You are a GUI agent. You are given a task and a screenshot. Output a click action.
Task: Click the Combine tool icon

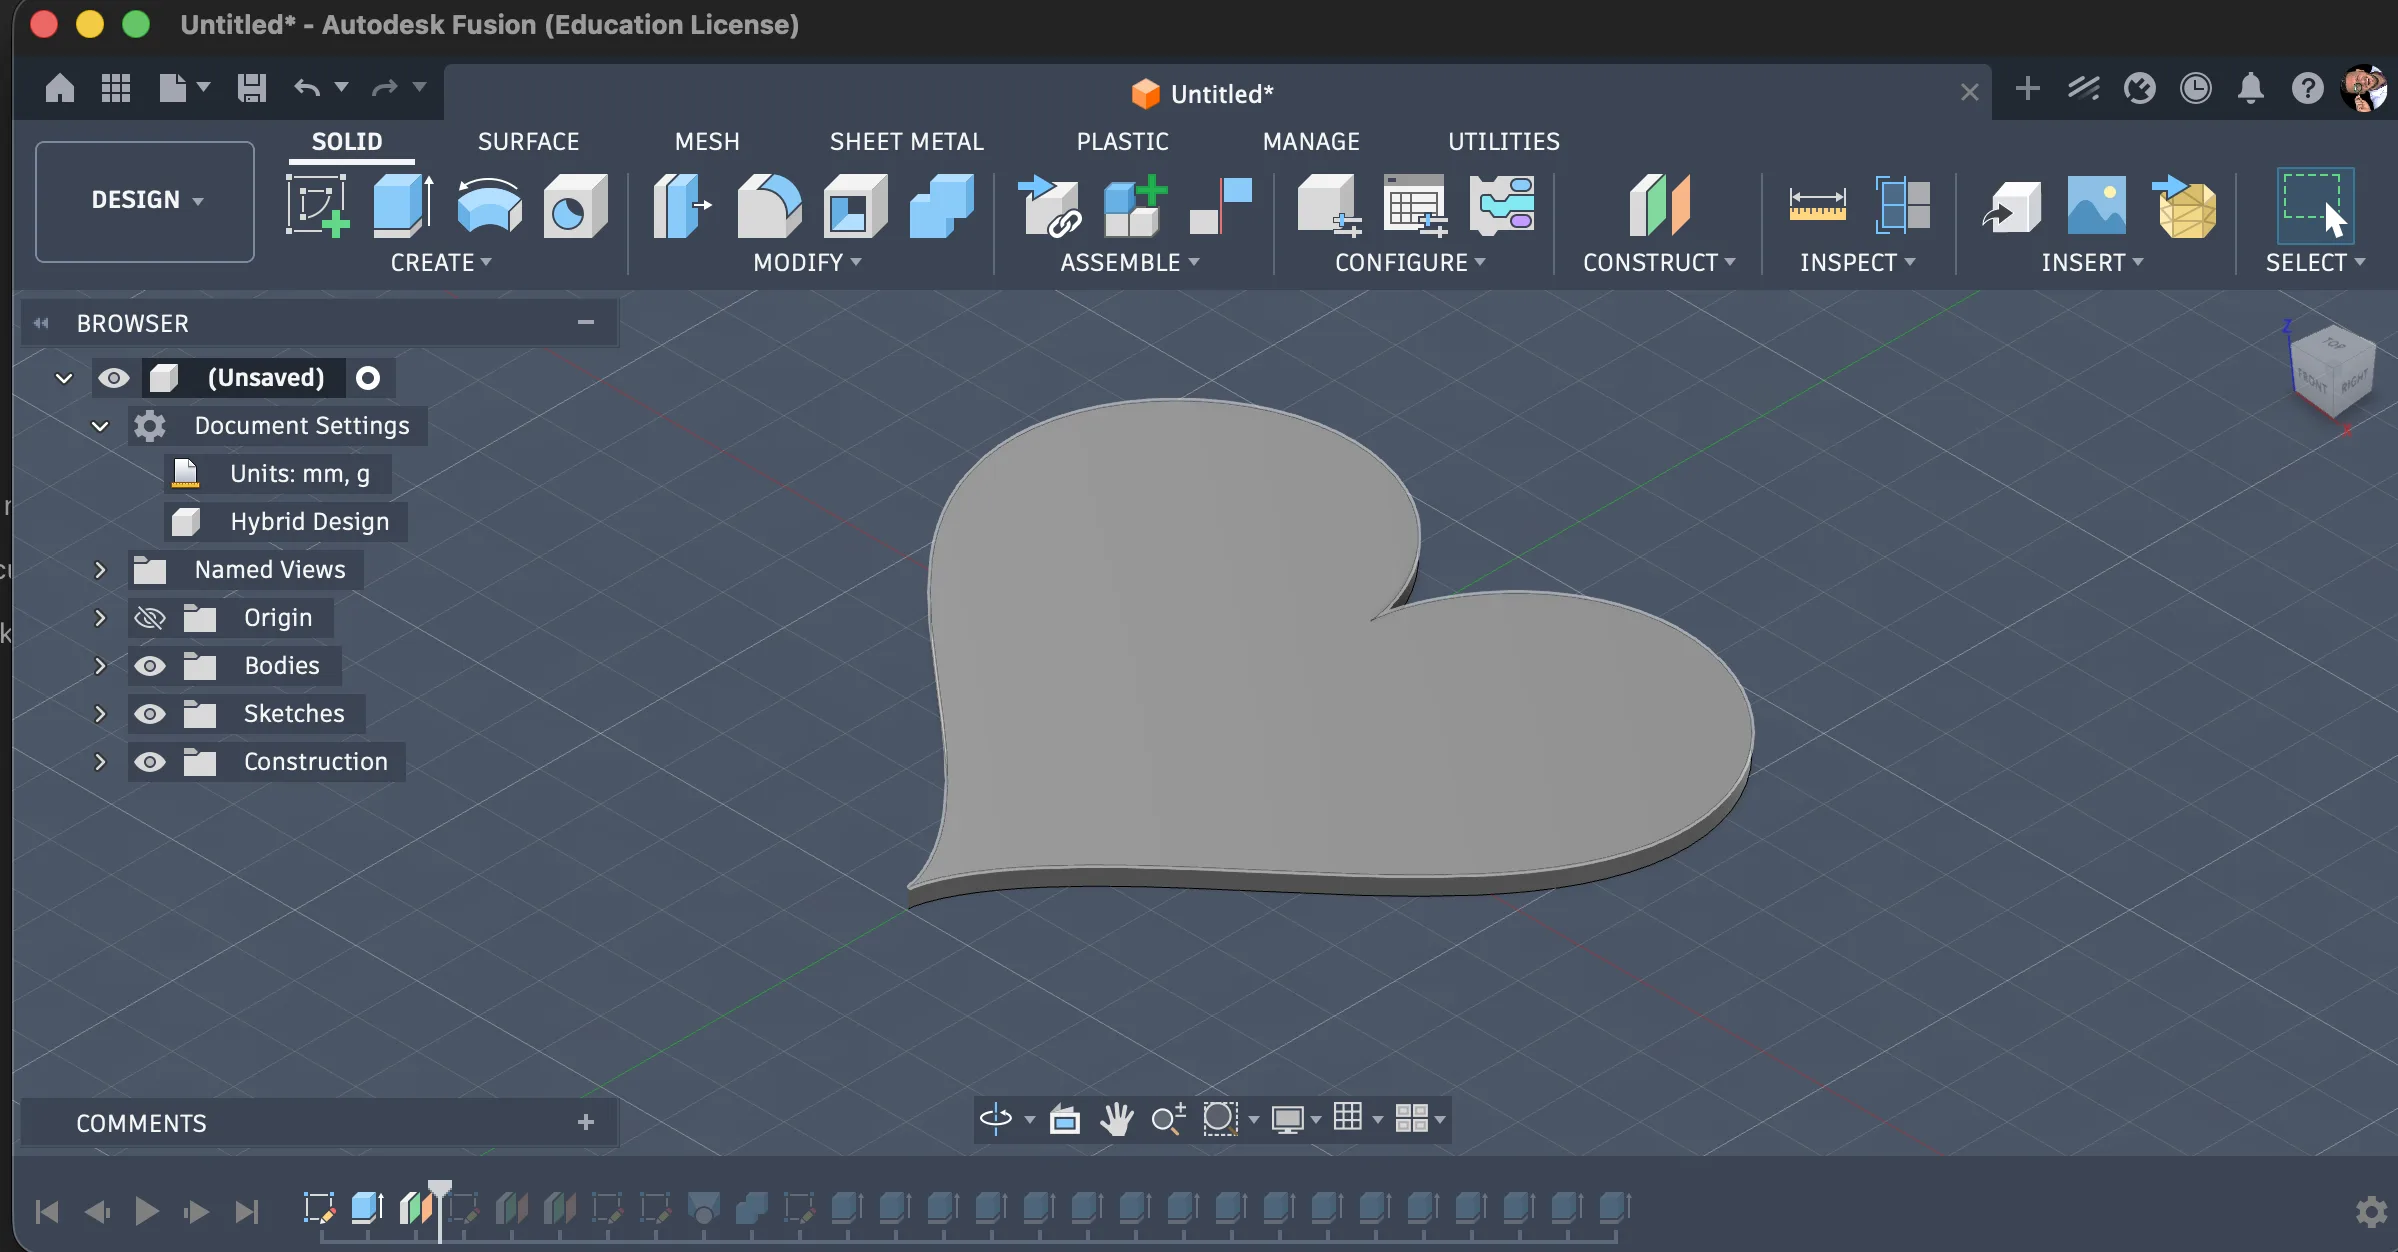coord(941,205)
